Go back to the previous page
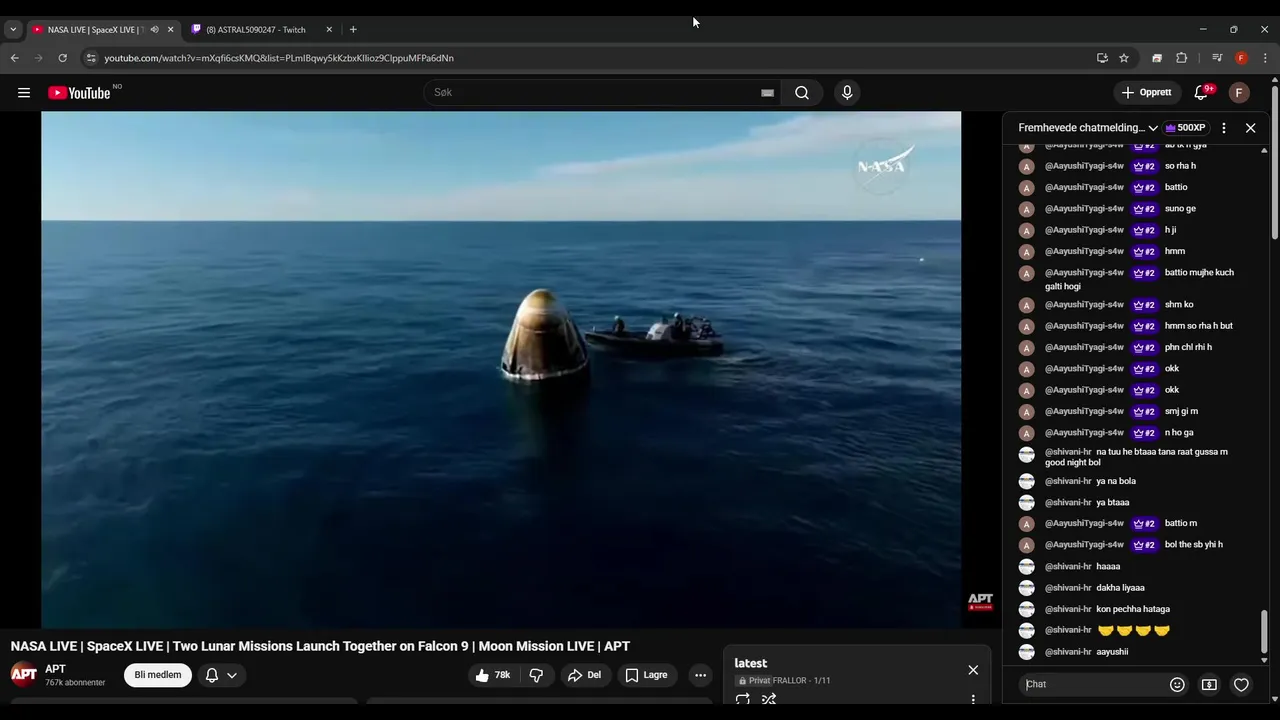Screen dimensions: 1280x720 (15, 58)
